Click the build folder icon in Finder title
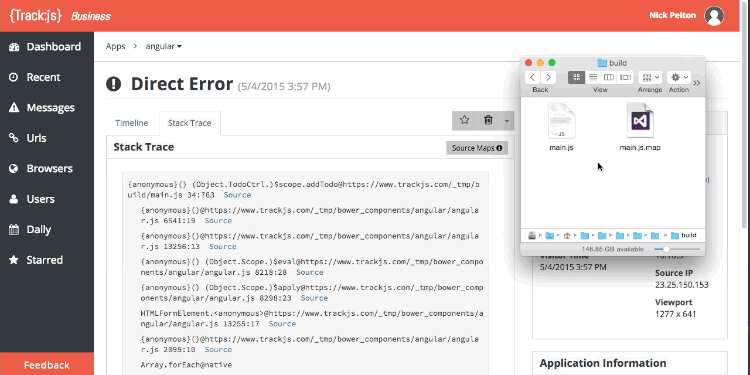 coord(602,63)
